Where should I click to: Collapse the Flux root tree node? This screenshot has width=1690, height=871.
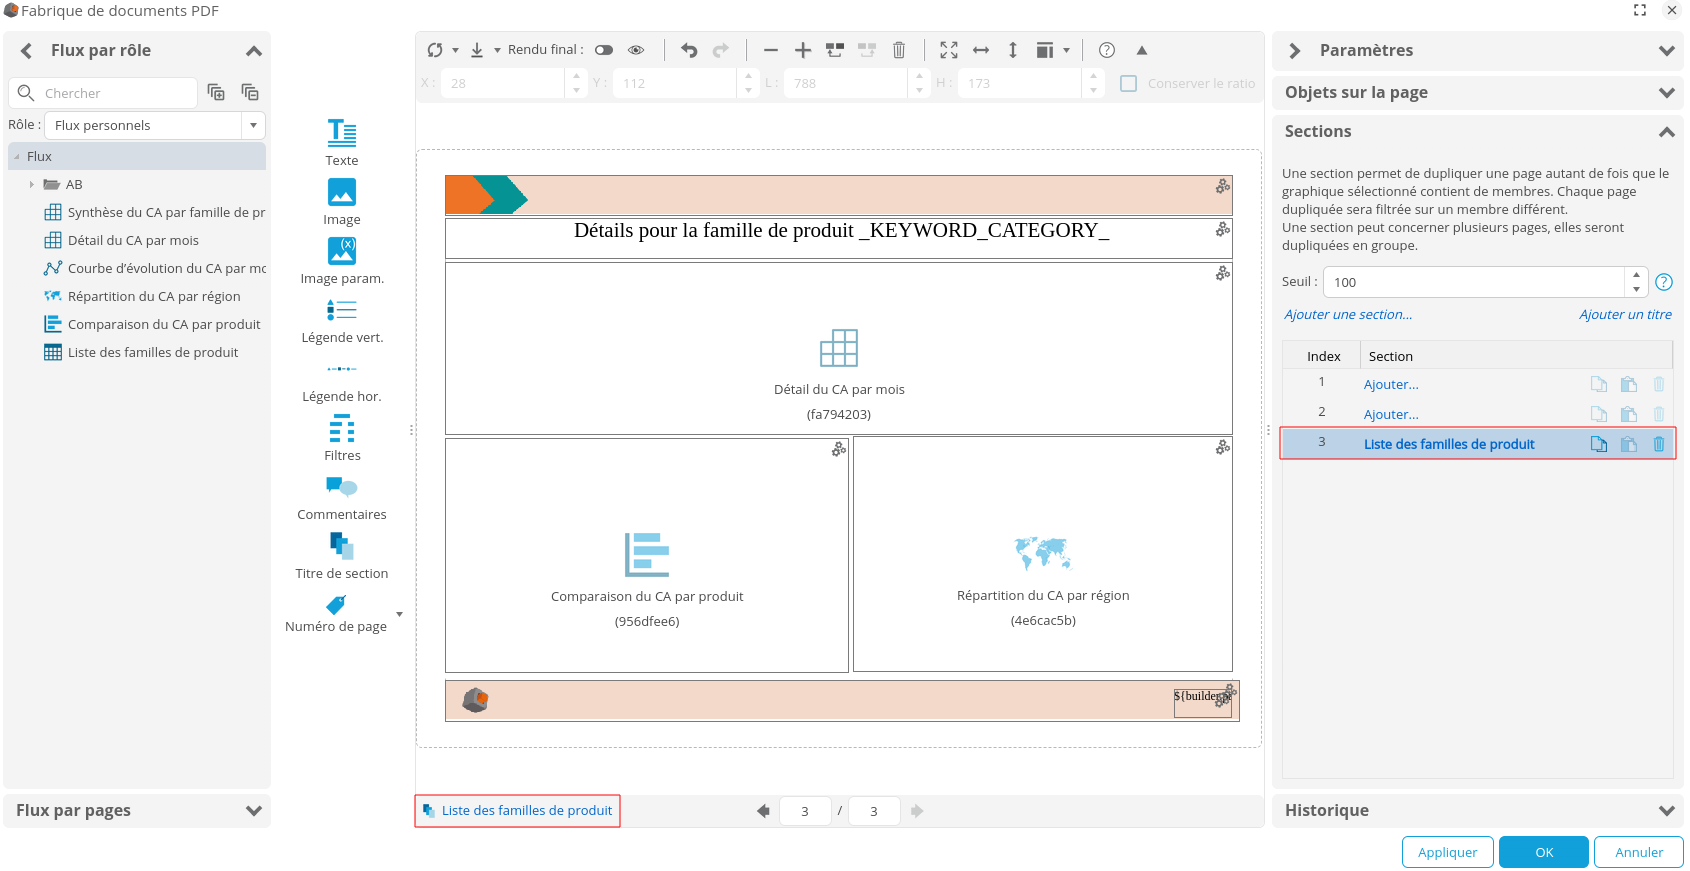pos(17,157)
